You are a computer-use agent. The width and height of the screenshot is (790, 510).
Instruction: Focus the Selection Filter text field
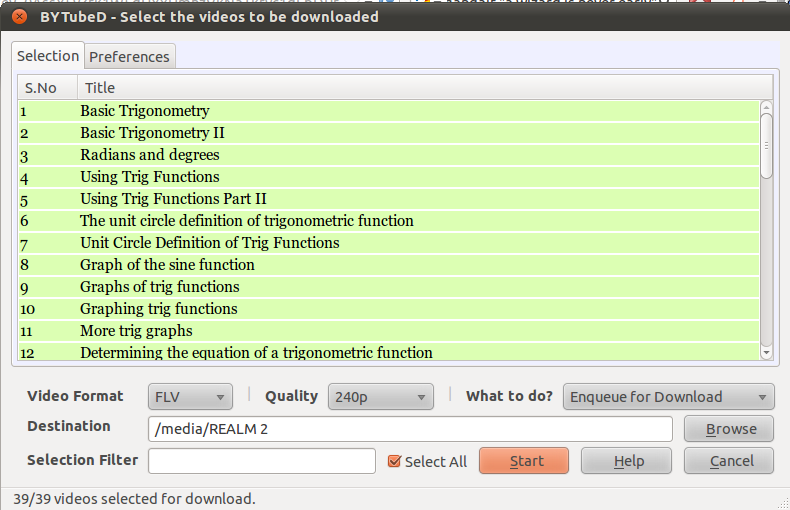(x=262, y=461)
